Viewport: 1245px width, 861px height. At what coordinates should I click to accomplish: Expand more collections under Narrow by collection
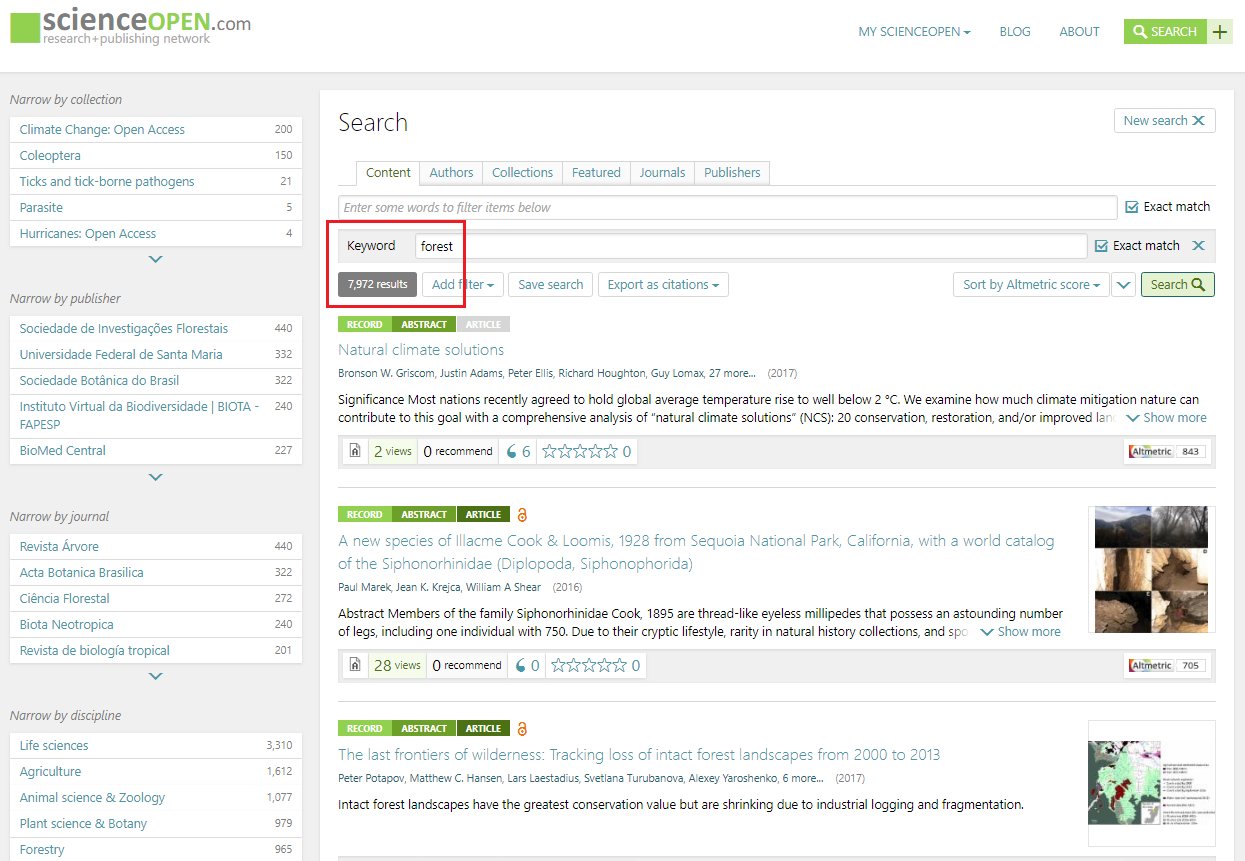click(155, 259)
